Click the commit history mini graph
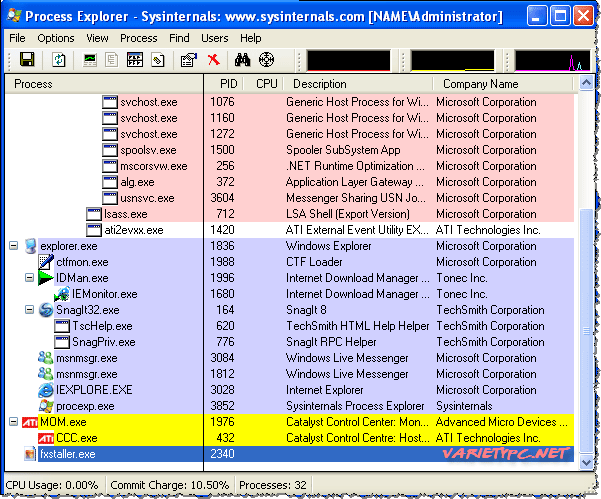This screenshot has height=499, width=601. [x=453, y=60]
